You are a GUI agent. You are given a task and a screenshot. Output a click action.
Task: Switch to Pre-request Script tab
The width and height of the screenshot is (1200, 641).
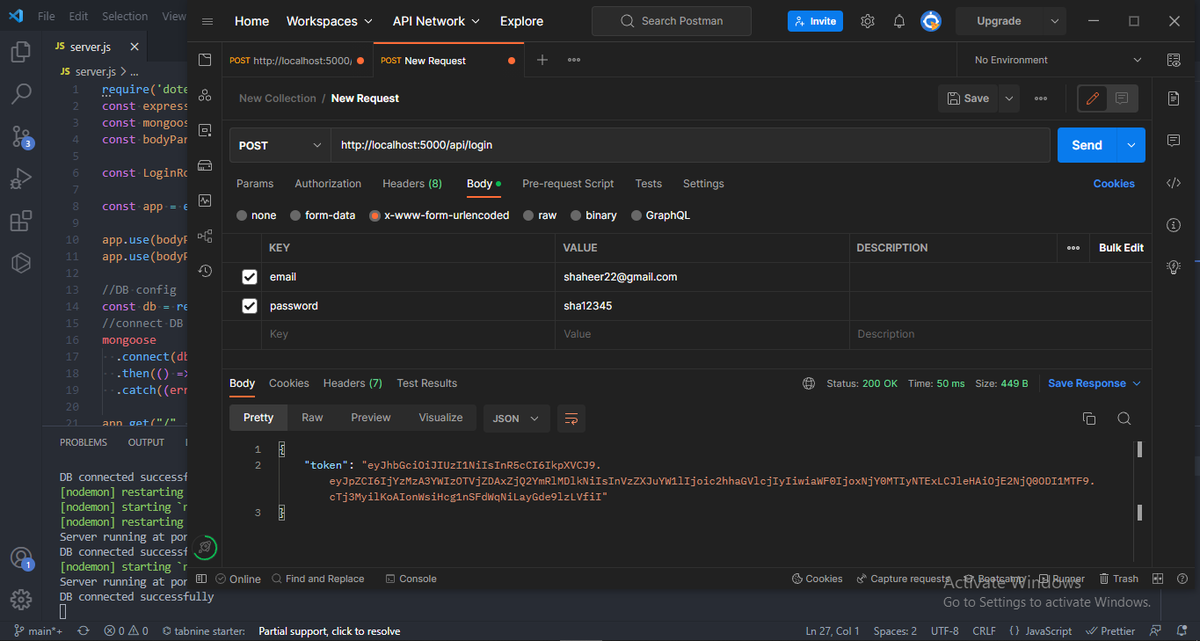(568, 184)
